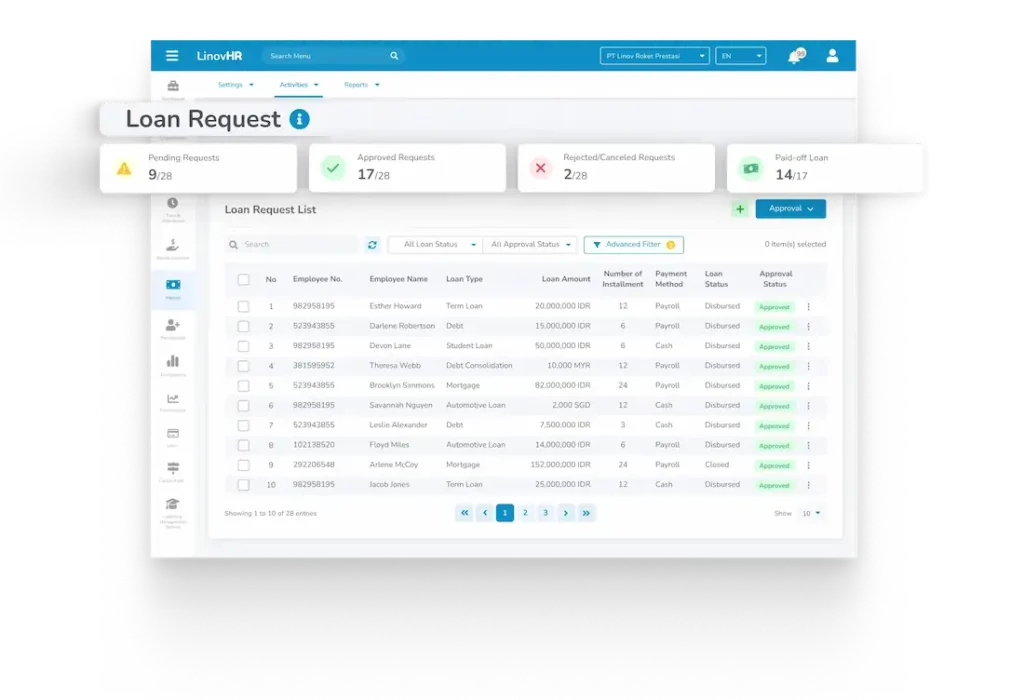Jump to the first page
The width and height of the screenshot is (1024, 700).
pos(464,513)
